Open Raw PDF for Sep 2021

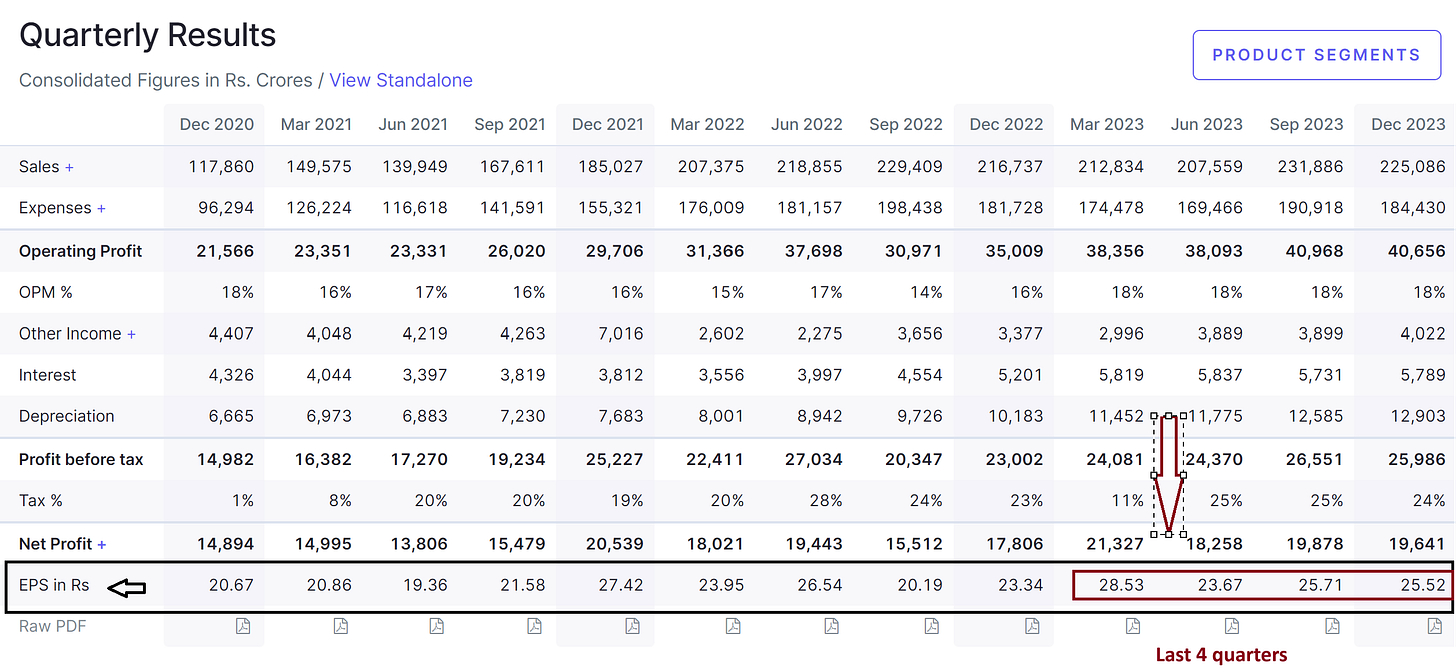535,626
